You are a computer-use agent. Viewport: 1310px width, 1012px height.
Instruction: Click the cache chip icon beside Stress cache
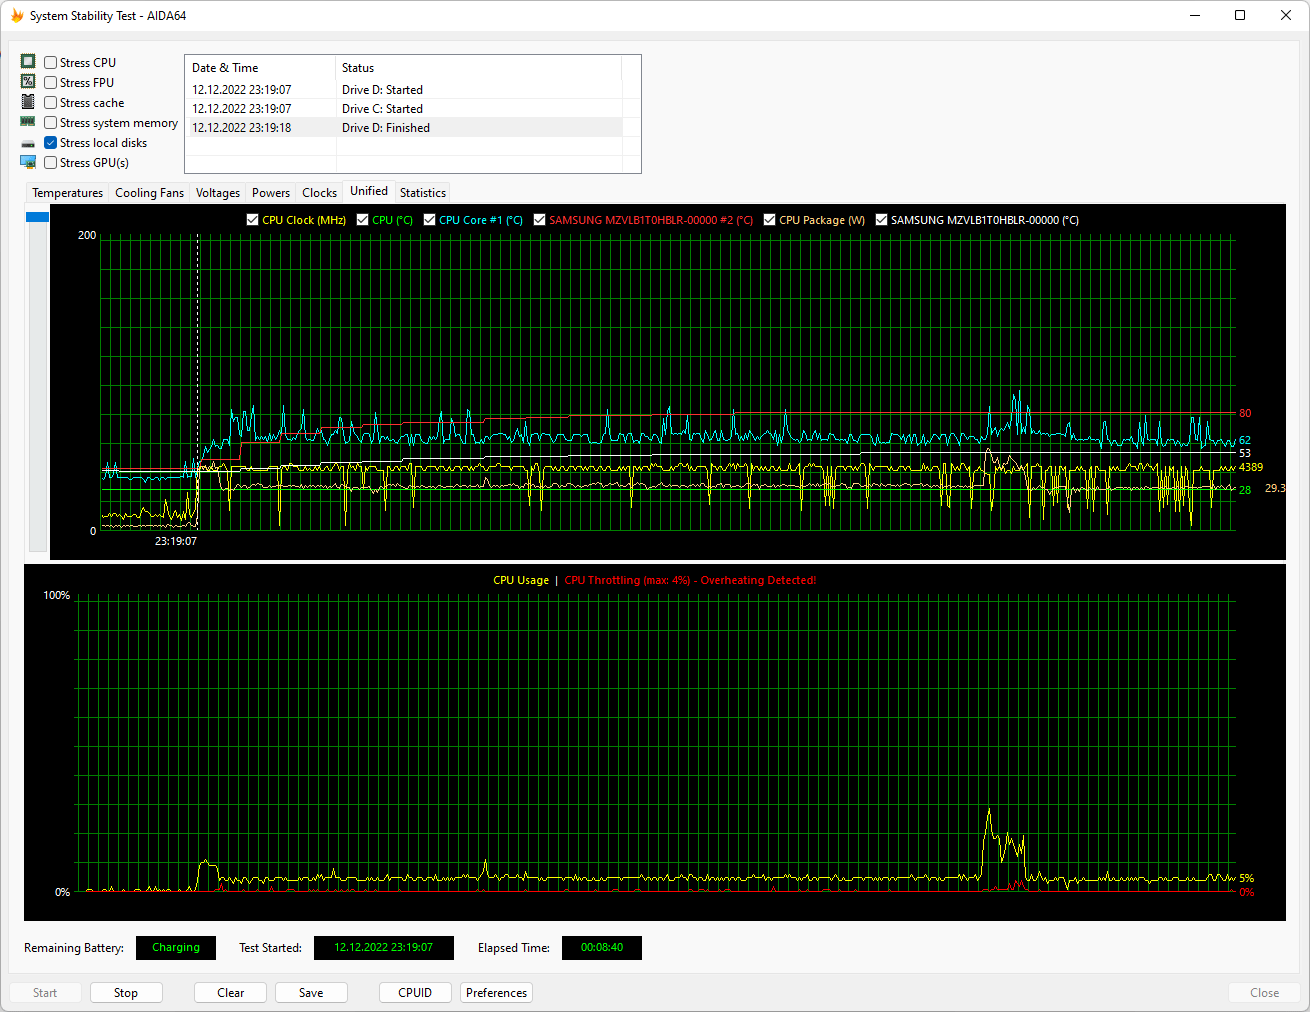pos(28,102)
